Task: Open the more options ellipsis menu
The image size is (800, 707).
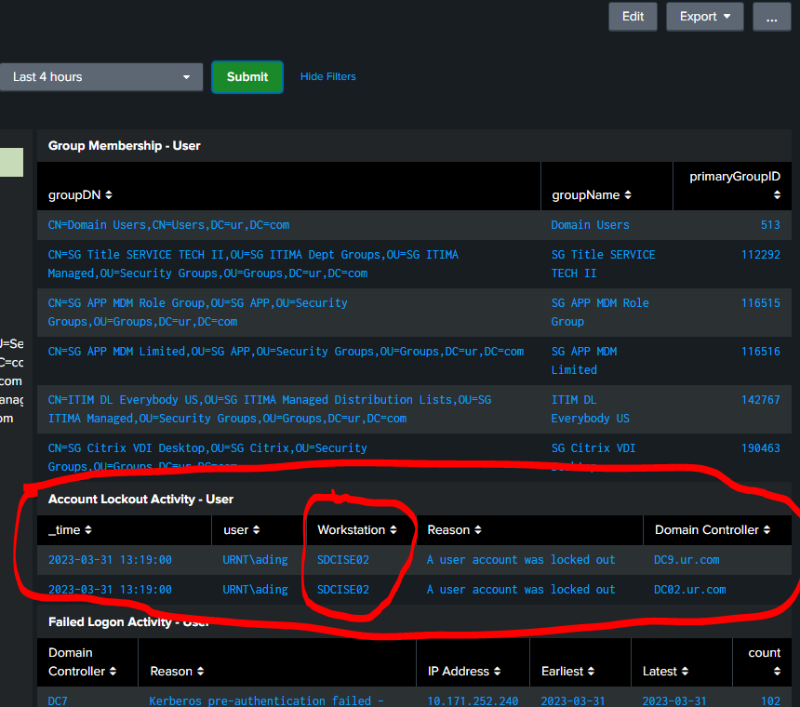Action: point(771,16)
